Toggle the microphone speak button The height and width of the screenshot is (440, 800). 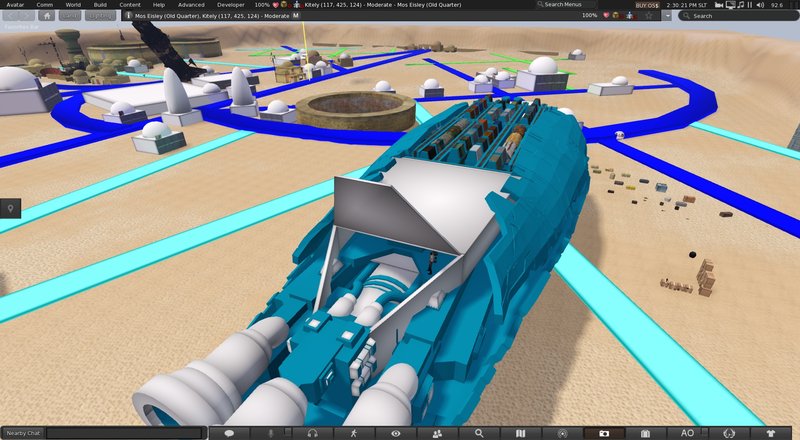tap(270, 433)
